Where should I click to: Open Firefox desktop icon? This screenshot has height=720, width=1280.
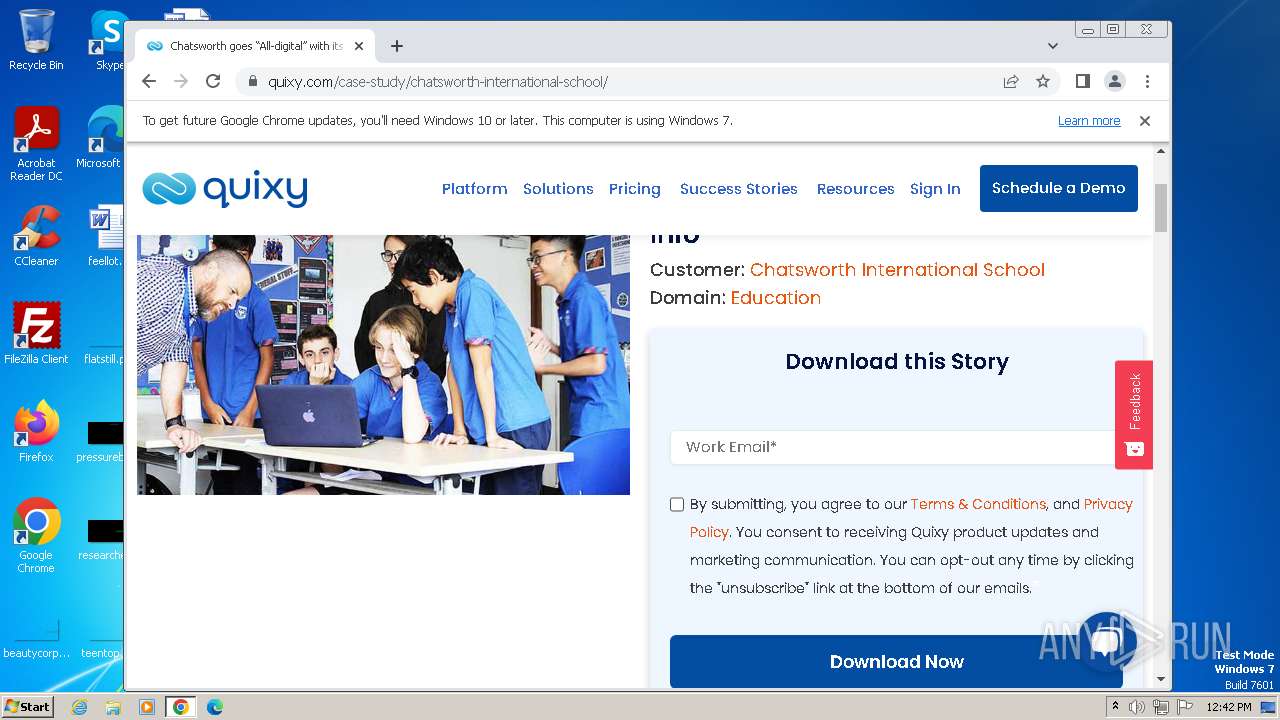click(36, 431)
